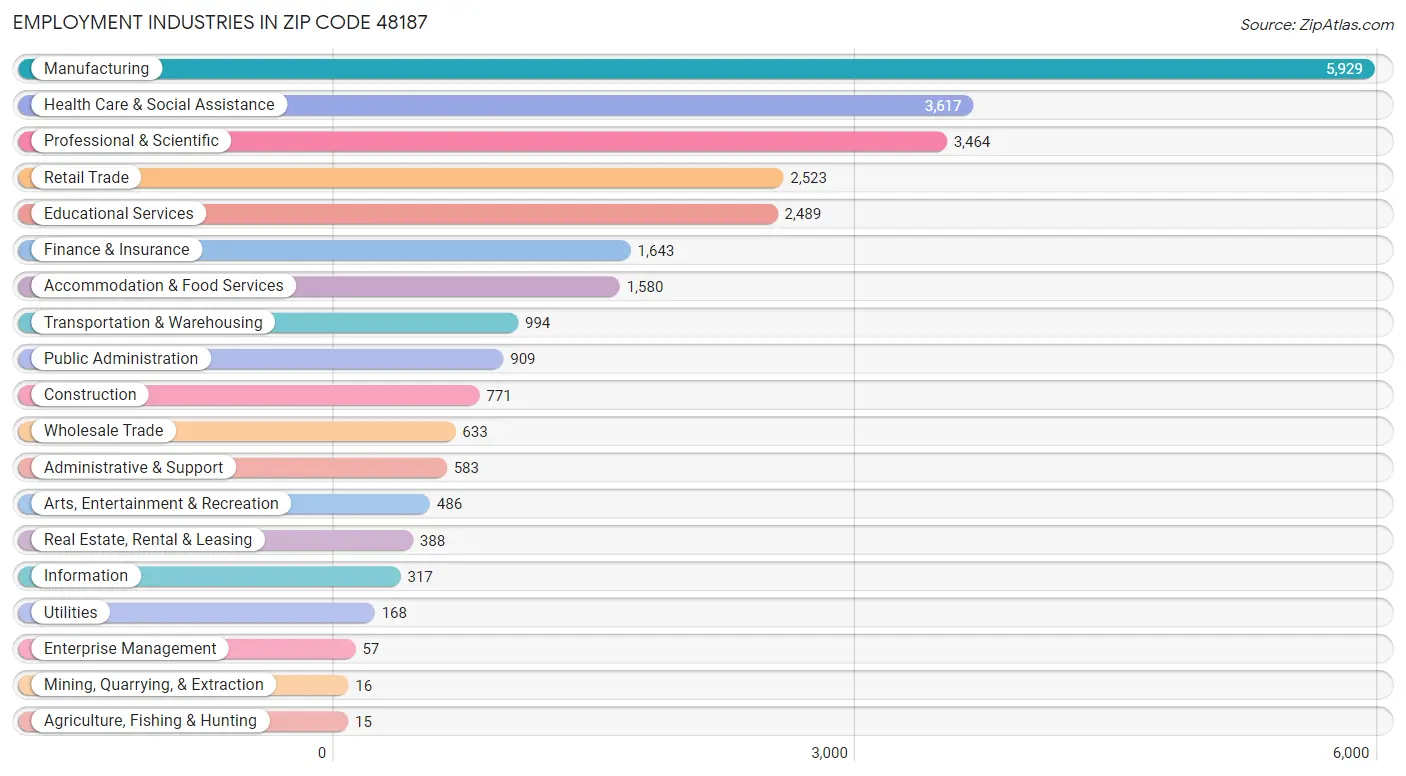Select Mining, Quarrying, & Extraction label
Viewport: 1406px width, 776px height.
(x=154, y=685)
